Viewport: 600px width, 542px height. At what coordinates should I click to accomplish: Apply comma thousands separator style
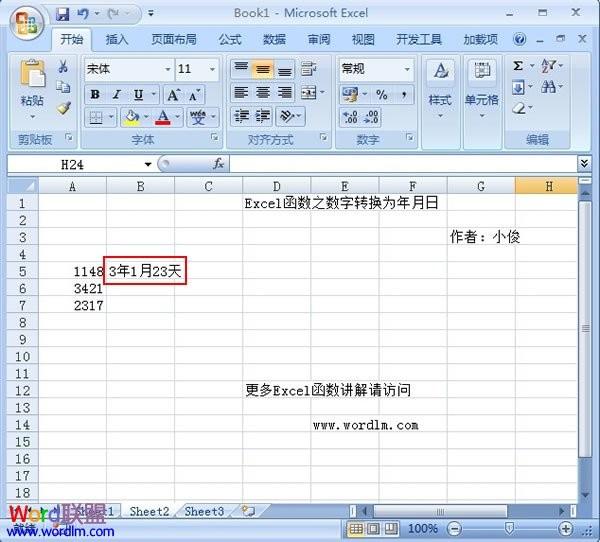coord(404,95)
